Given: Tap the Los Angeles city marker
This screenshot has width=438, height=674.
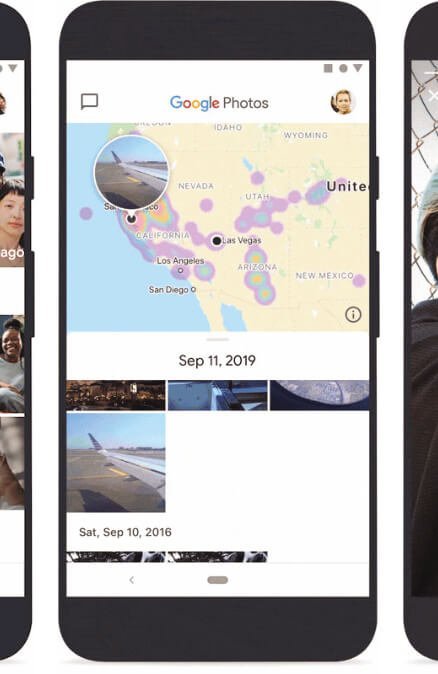Looking at the screenshot, I should 181,270.
